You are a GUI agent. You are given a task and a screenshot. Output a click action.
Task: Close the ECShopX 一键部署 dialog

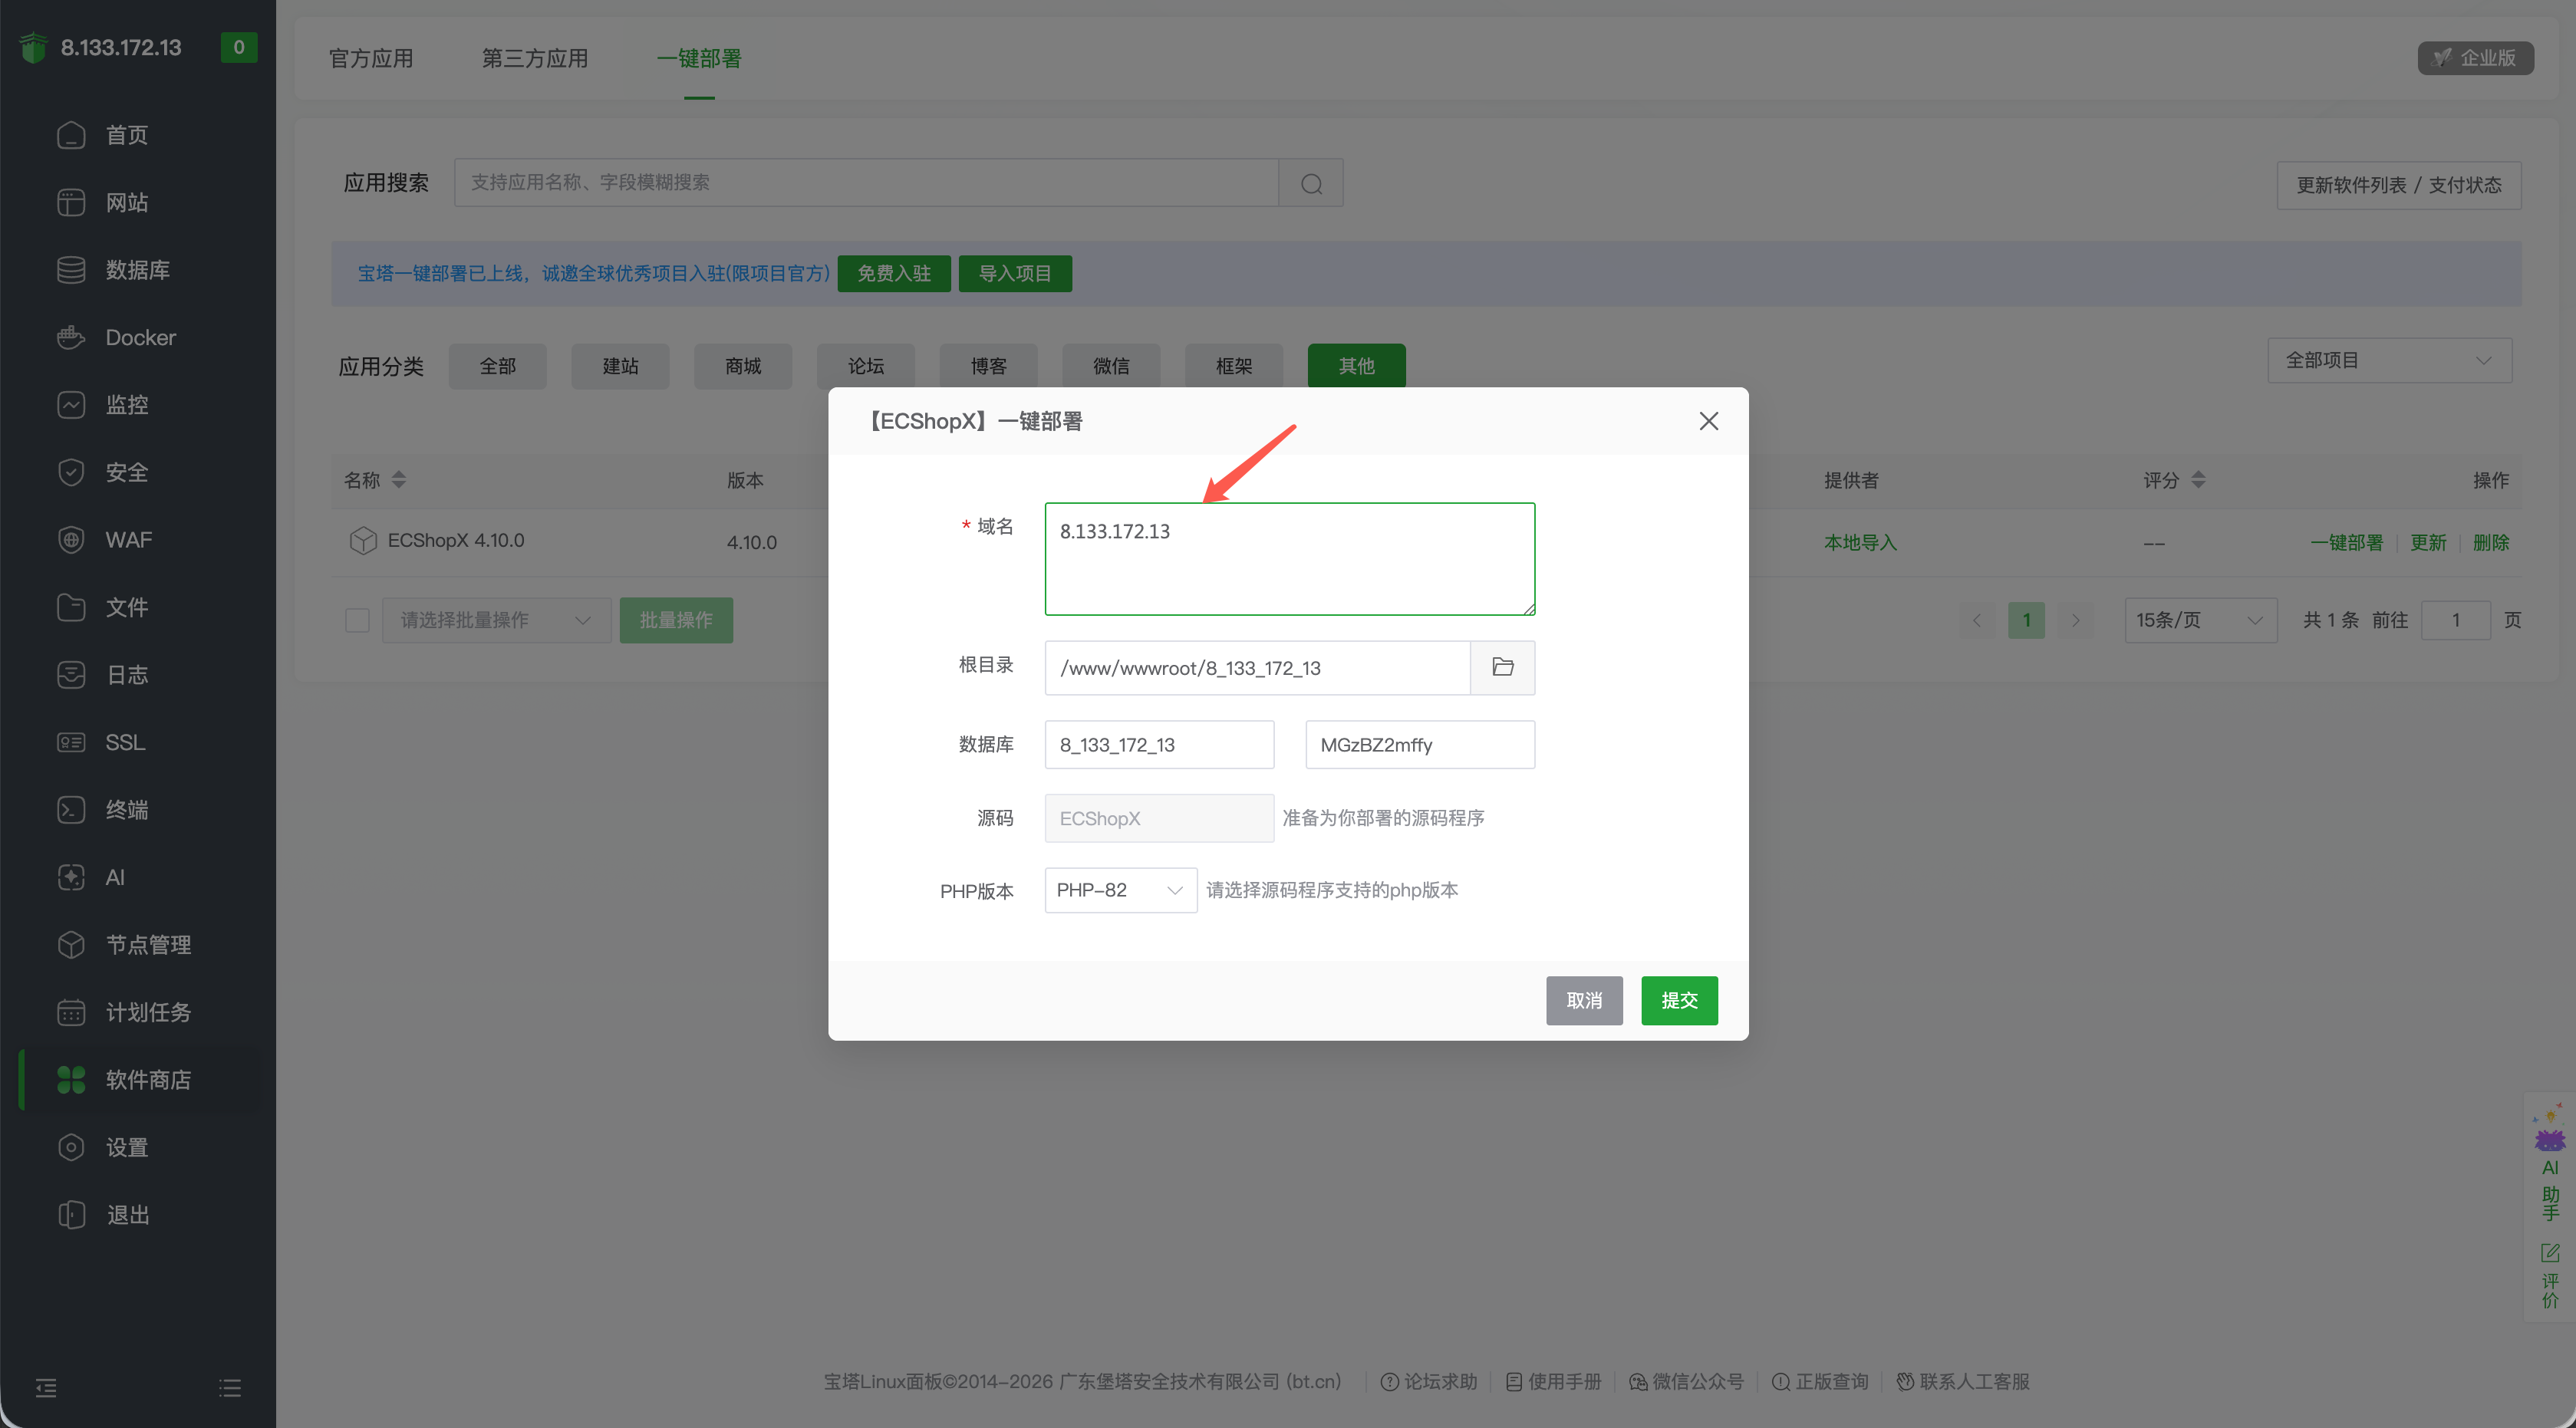click(1708, 421)
